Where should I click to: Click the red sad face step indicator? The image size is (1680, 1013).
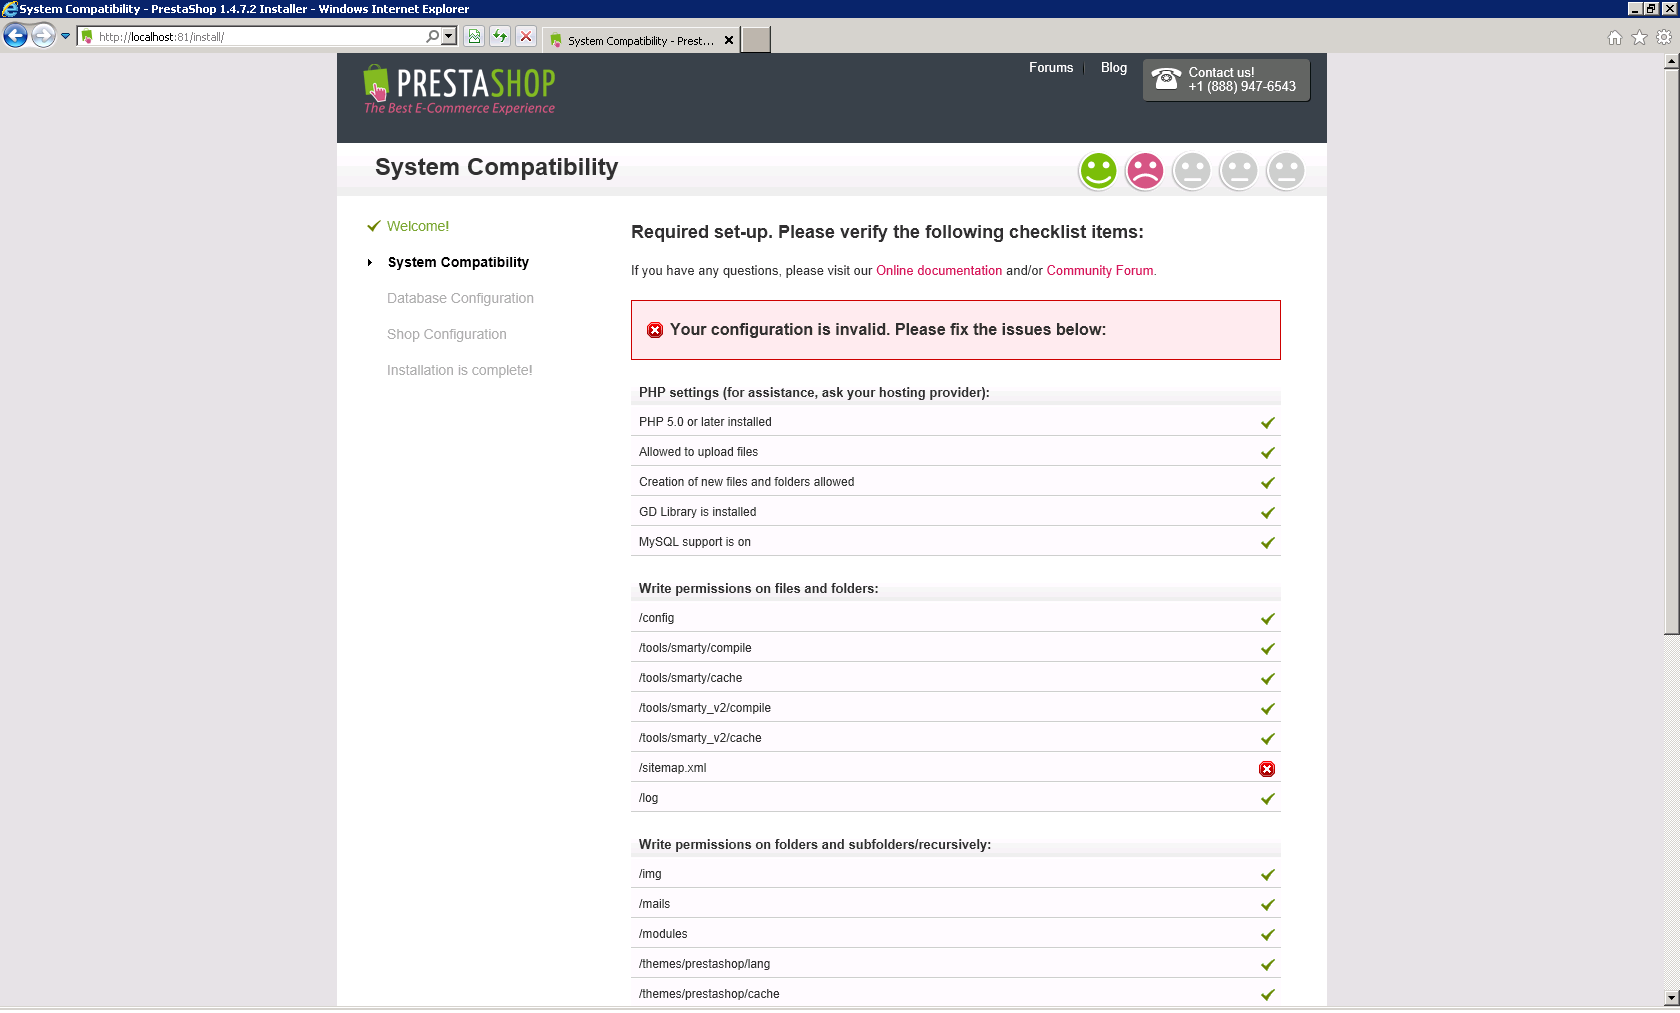[x=1145, y=171]
